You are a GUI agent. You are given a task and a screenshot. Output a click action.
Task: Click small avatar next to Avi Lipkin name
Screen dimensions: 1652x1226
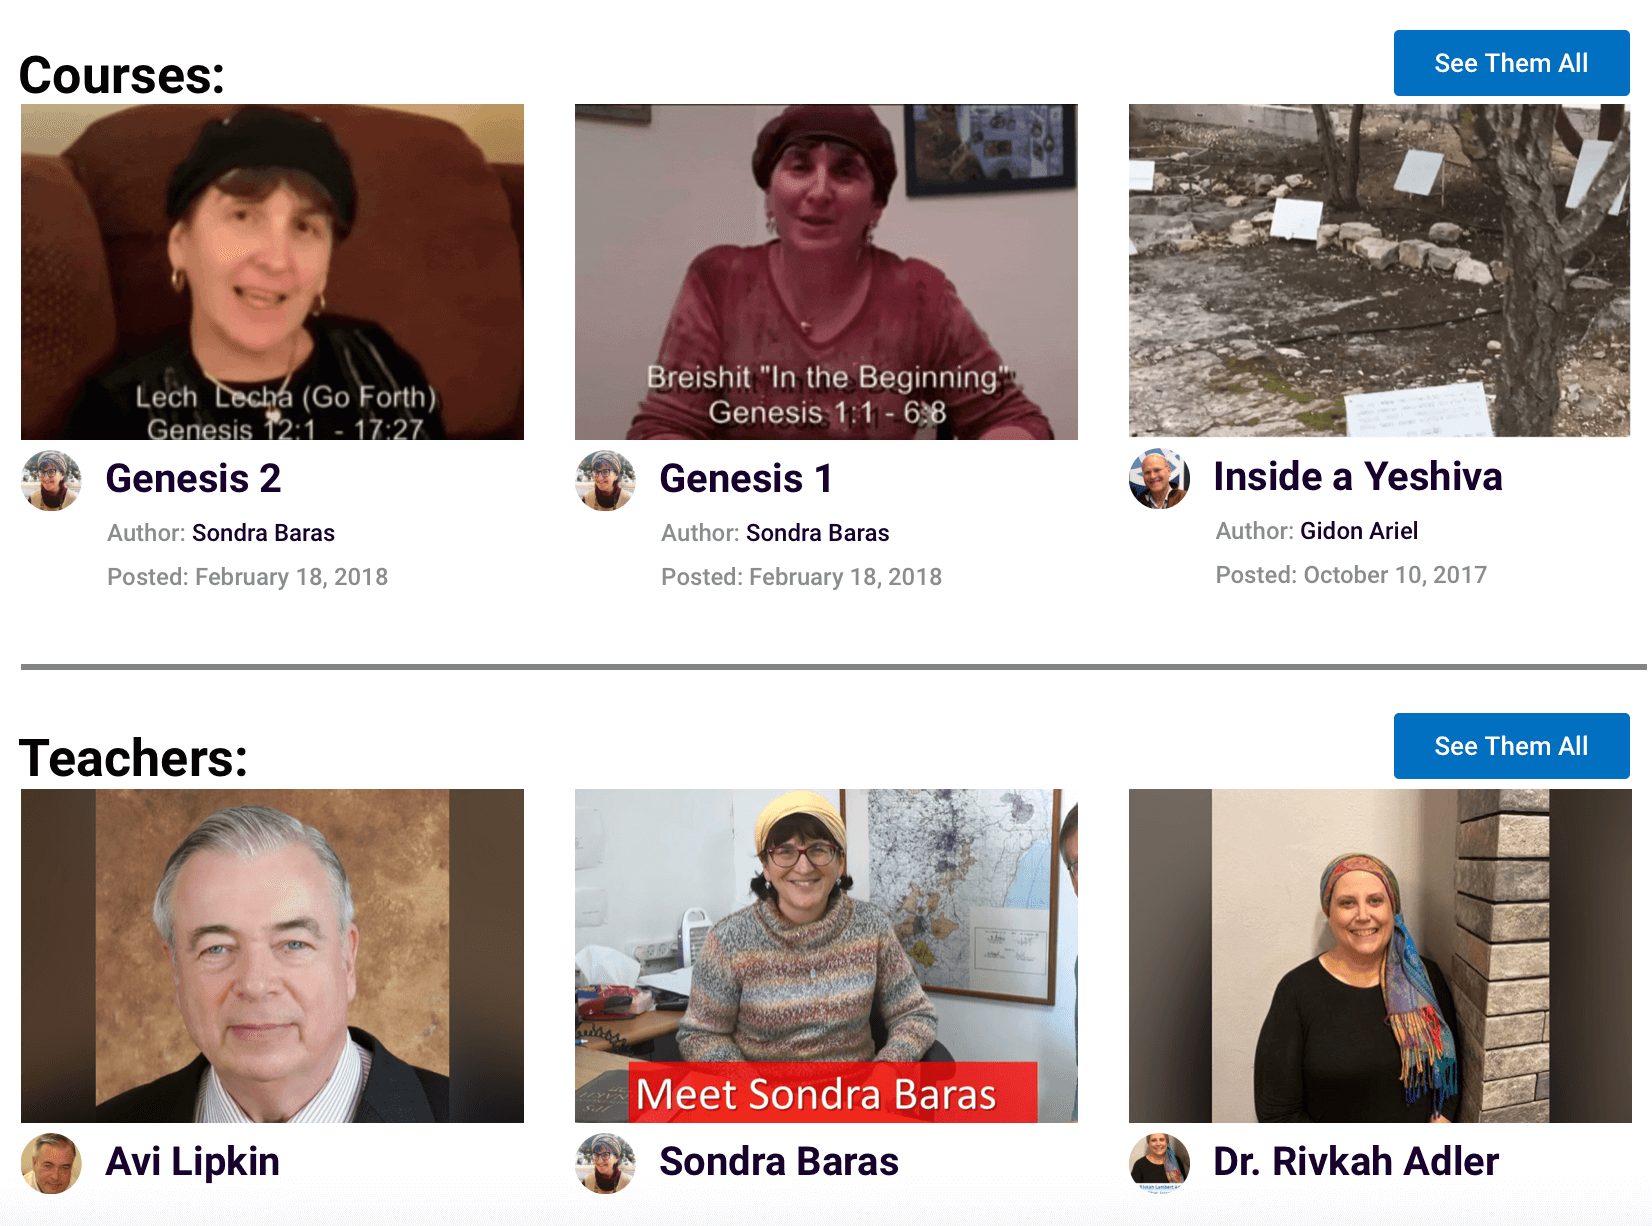51,1163
